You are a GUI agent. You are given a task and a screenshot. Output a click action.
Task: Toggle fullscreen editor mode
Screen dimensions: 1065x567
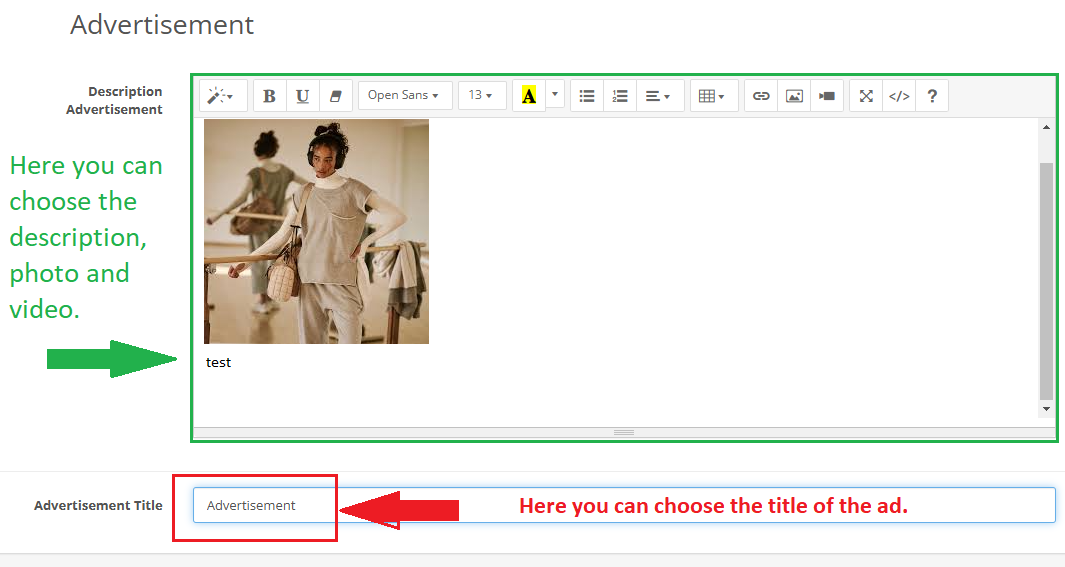(x=866, y=96)
